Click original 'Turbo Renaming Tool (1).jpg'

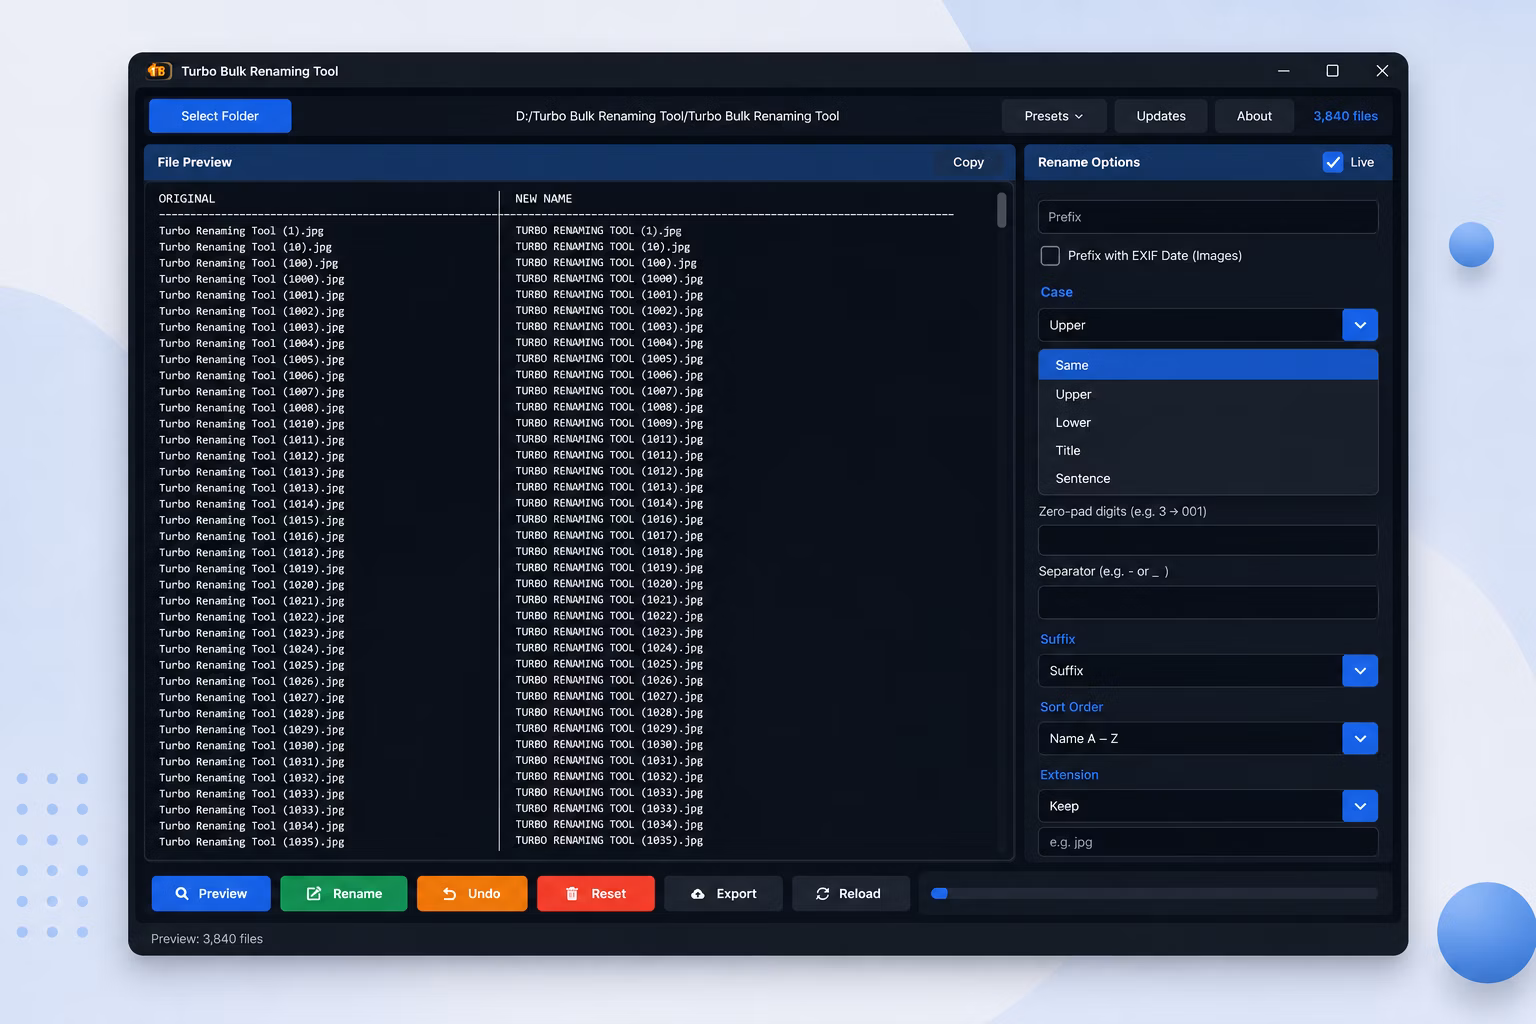[241, 231]
